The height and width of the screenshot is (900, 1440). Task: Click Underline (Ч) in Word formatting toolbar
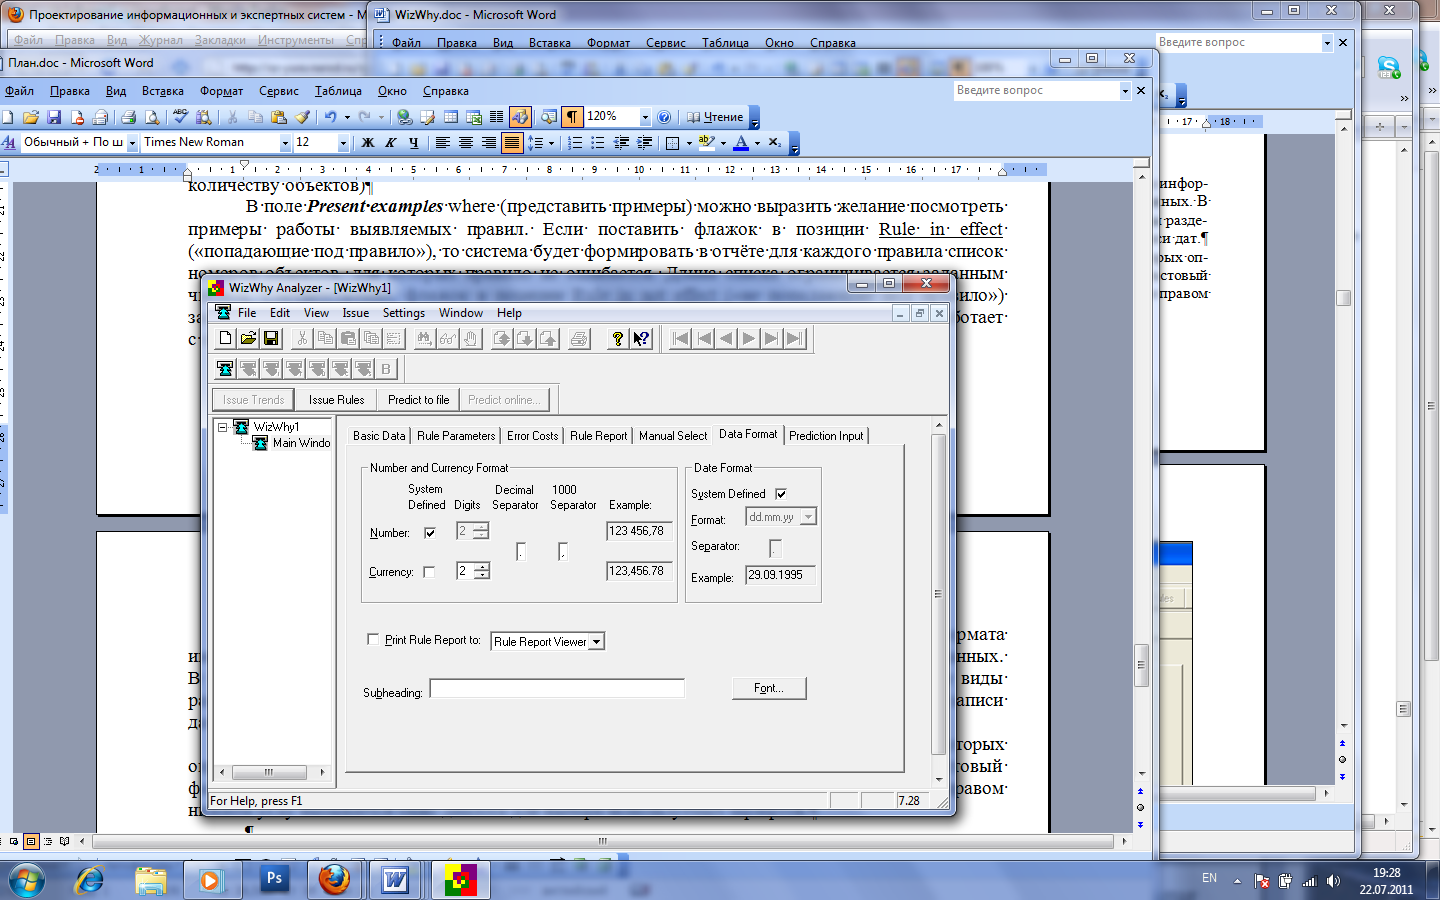(414, 143)
